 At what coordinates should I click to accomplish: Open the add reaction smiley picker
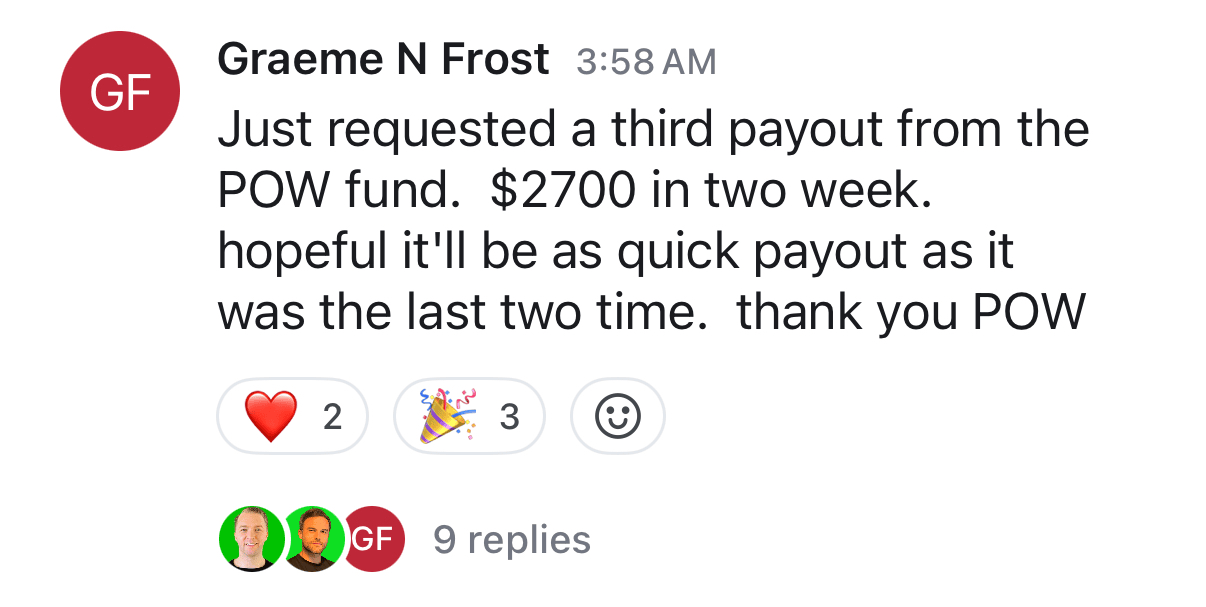(x=617, y=416)
